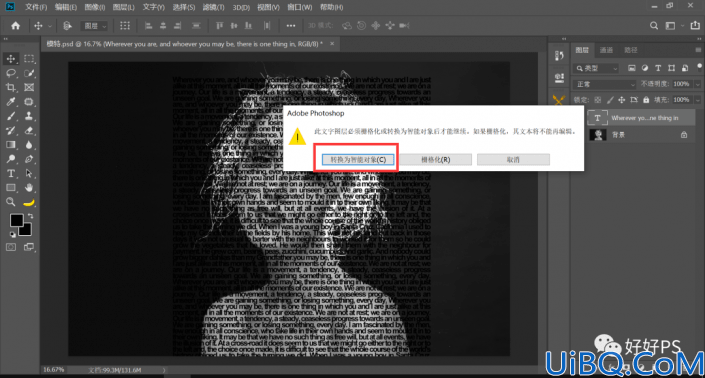Open the opacity slider dropdown arrow
The width and height of the screenshot is (705, 378).
point(698,84)
